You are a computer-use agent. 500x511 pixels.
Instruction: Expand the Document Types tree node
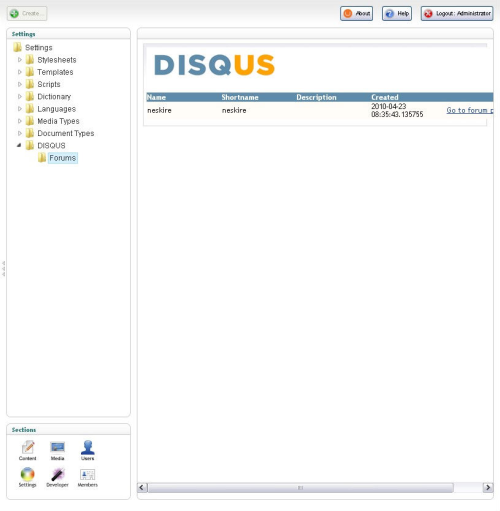pyautogui.click(x=20, y=133)
